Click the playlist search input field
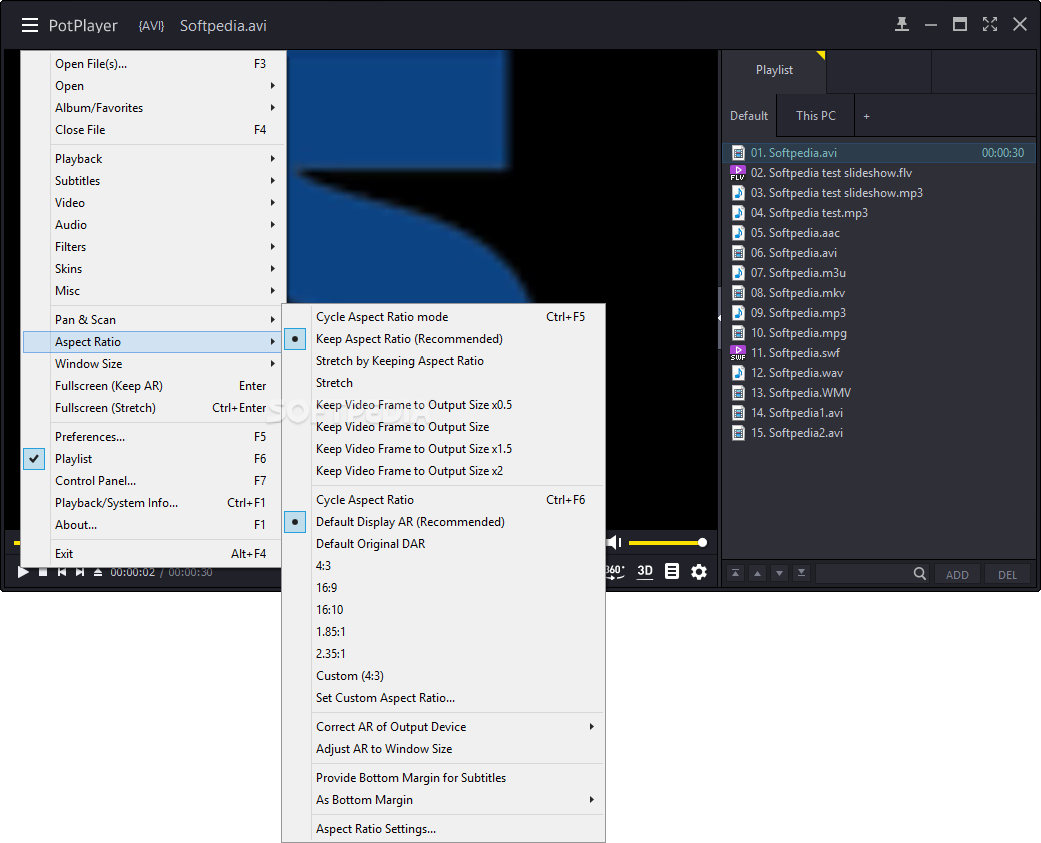This screenshot has height=843, width=1041. point(863,574)
